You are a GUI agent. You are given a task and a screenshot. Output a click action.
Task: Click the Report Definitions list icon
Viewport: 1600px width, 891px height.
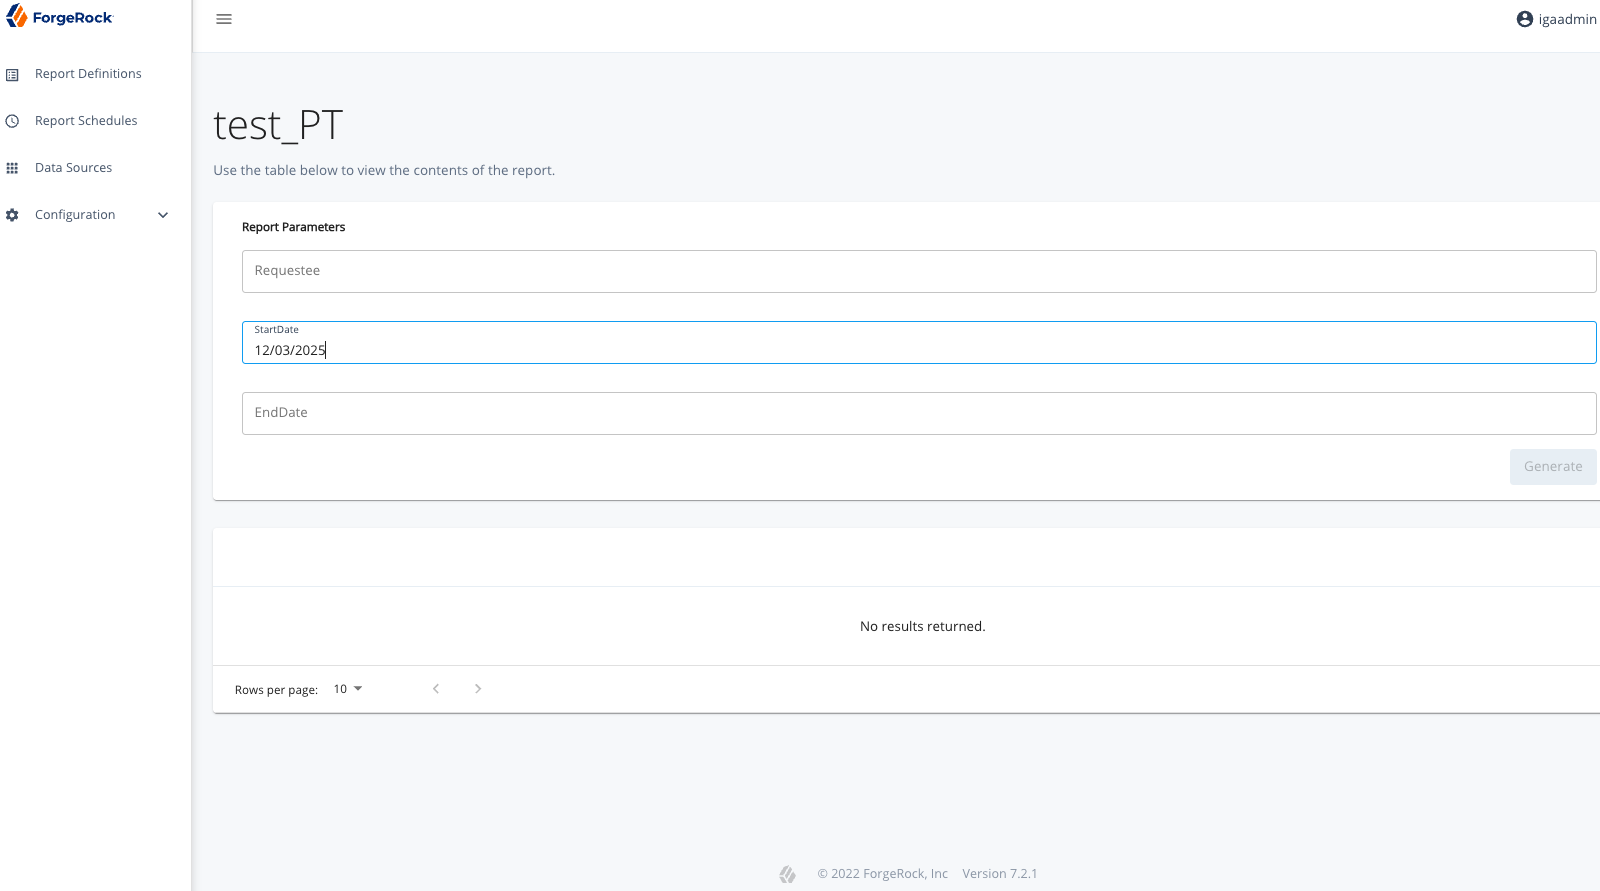12,74
